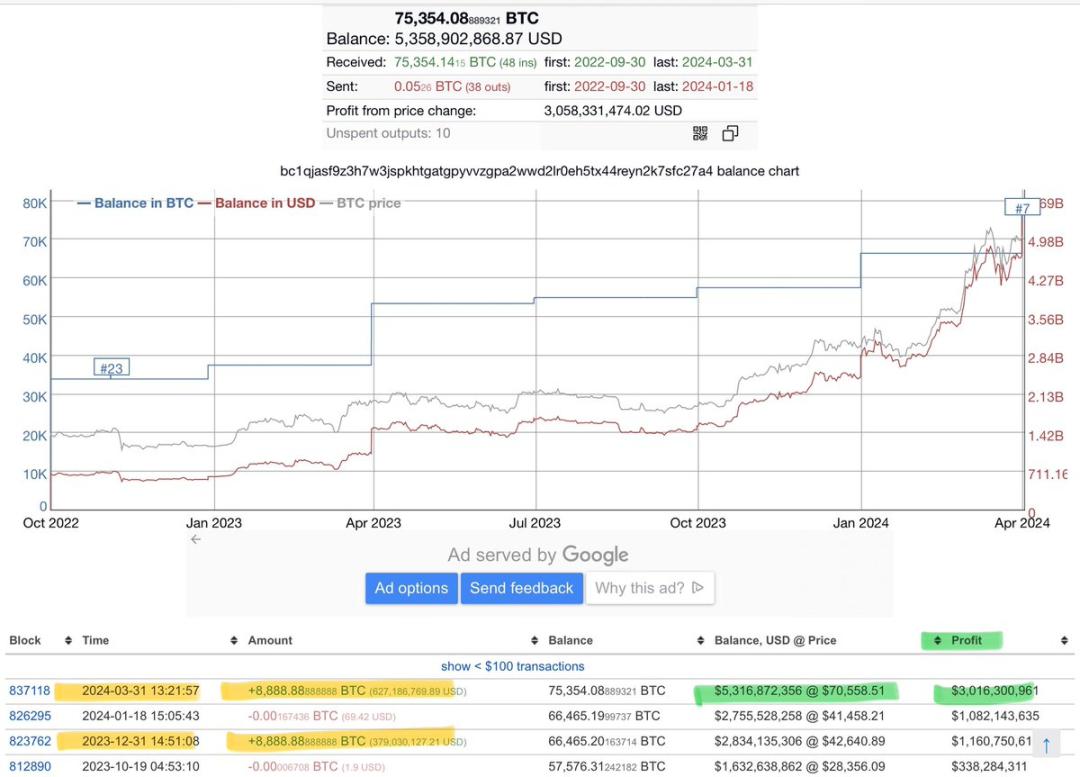This screenshot has height=777, width=1080.
Task: Click the #23 chart marker label
Action: pyautogui.click(x=111, y=368)
